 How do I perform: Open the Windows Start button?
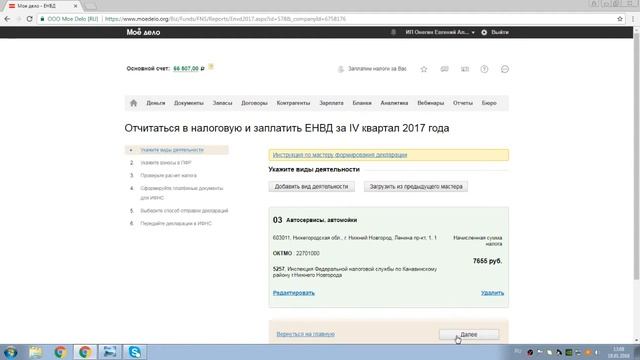click(x=11, y=352)
